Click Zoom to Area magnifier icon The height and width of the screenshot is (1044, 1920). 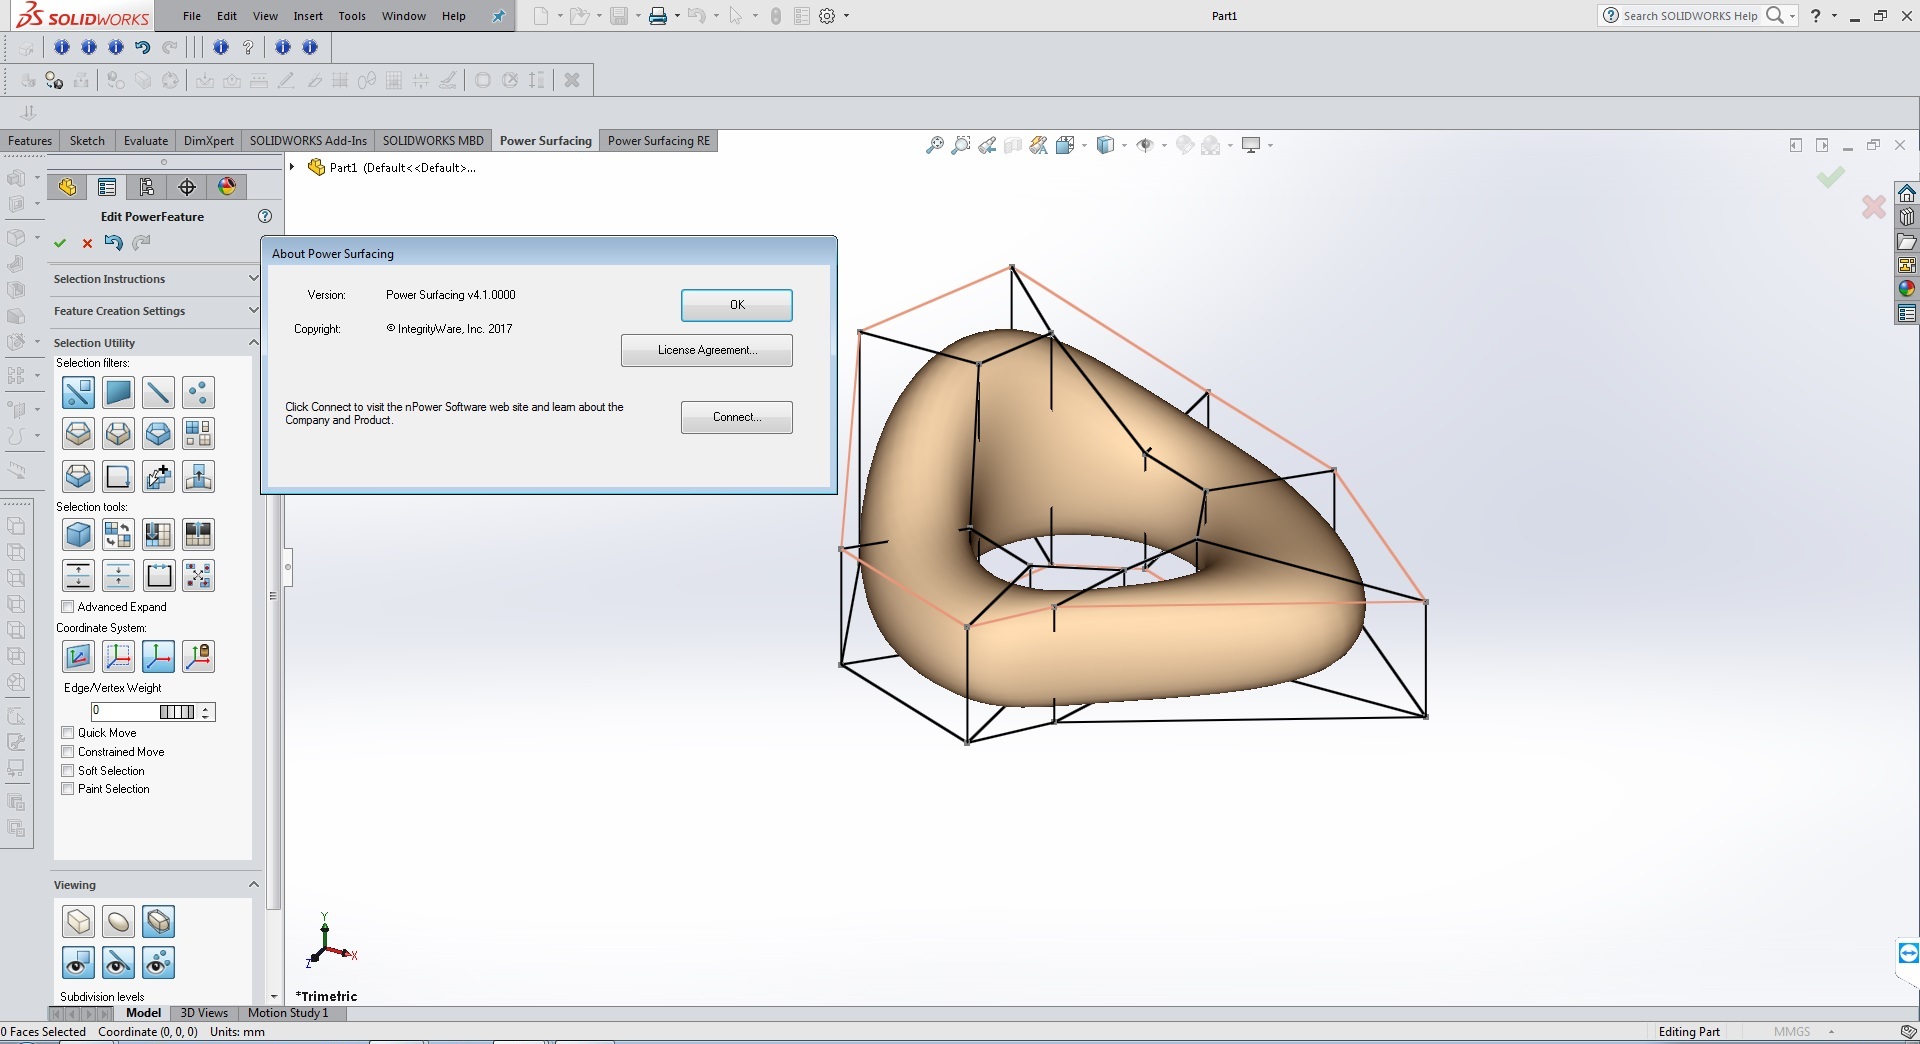pos(961,145)
